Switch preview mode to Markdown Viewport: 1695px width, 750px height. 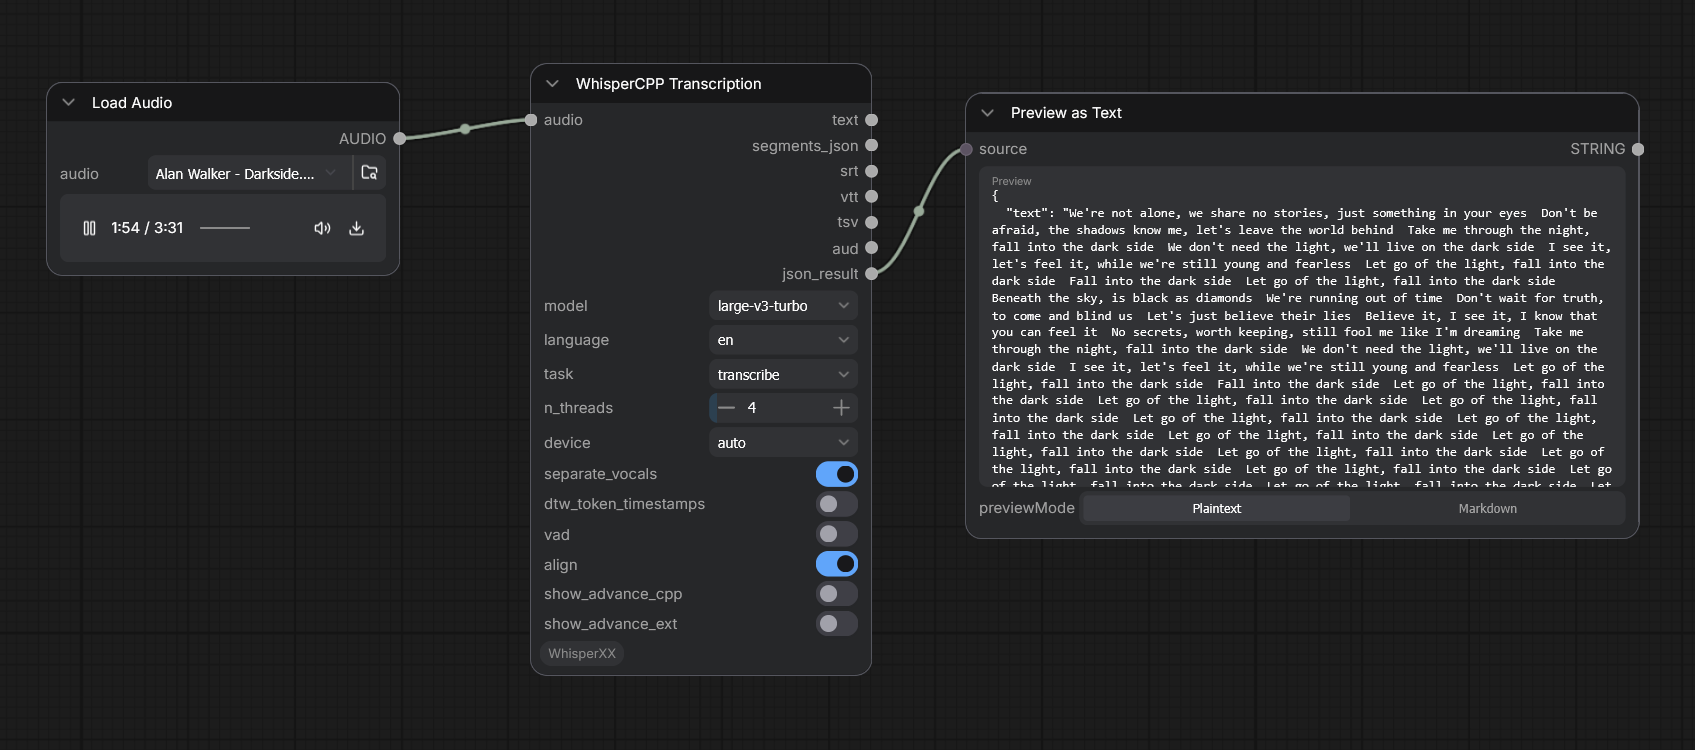[1487, 508]
